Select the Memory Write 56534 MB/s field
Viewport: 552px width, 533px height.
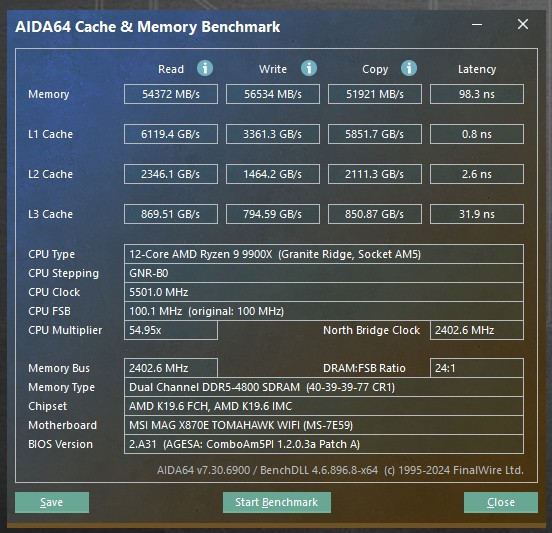click(x=273, y=94)
